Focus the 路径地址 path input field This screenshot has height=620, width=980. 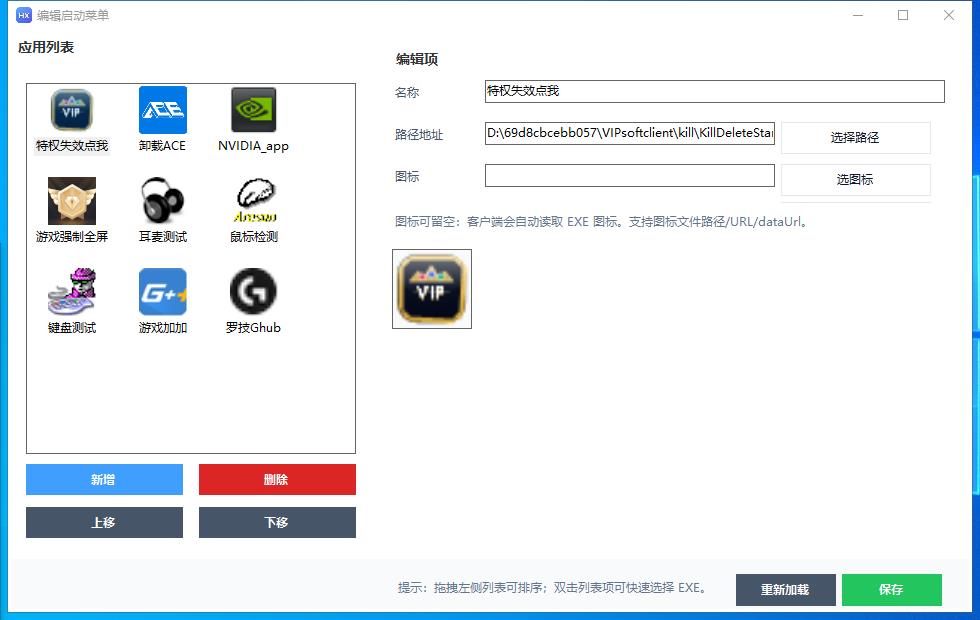pyautogui.click(x=629, y=133)
